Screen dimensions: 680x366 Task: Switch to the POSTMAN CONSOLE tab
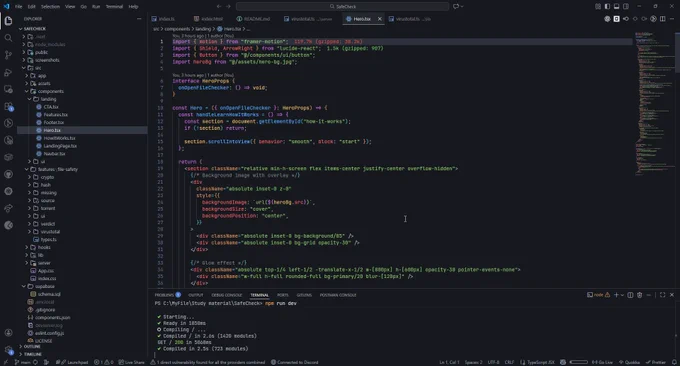point(338,295)
